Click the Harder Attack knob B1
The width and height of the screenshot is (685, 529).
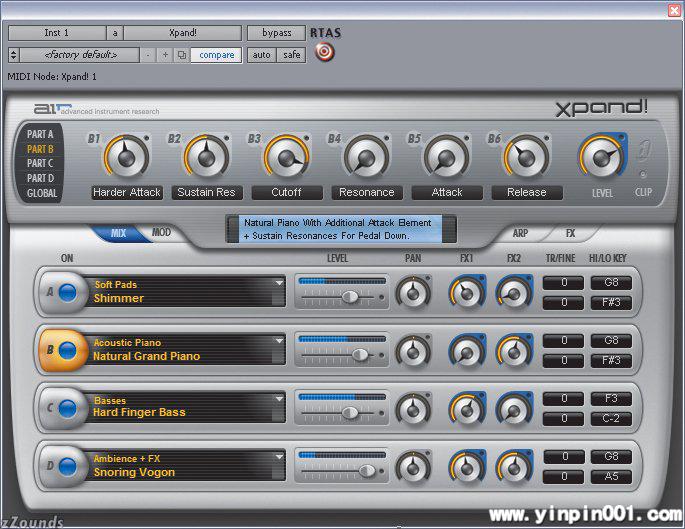126,157
